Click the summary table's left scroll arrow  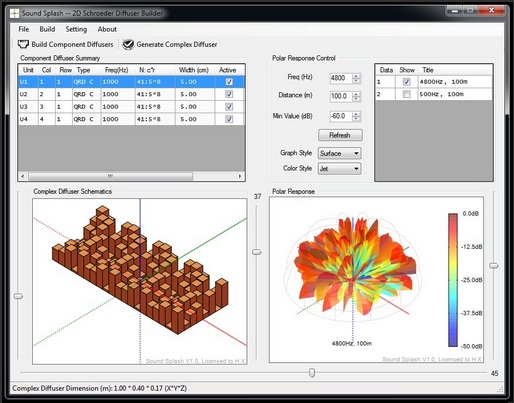coord(23,176)
